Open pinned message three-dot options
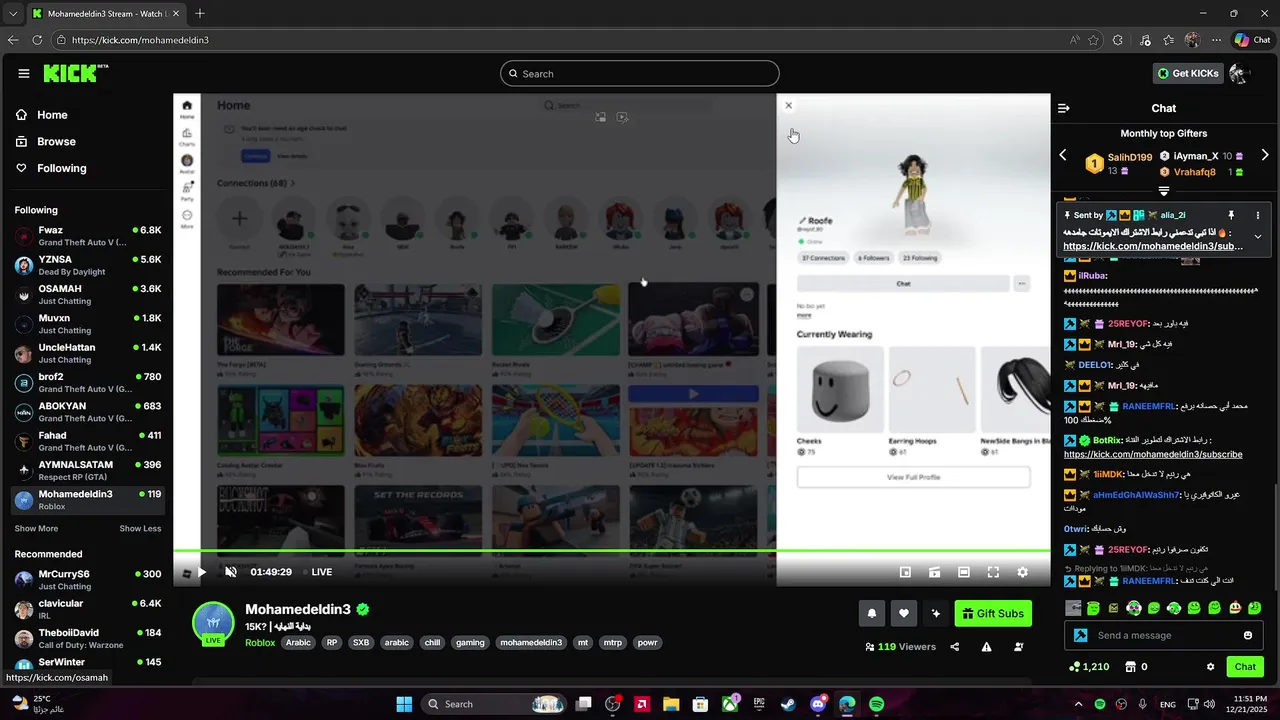 [x=1258, y=215]
